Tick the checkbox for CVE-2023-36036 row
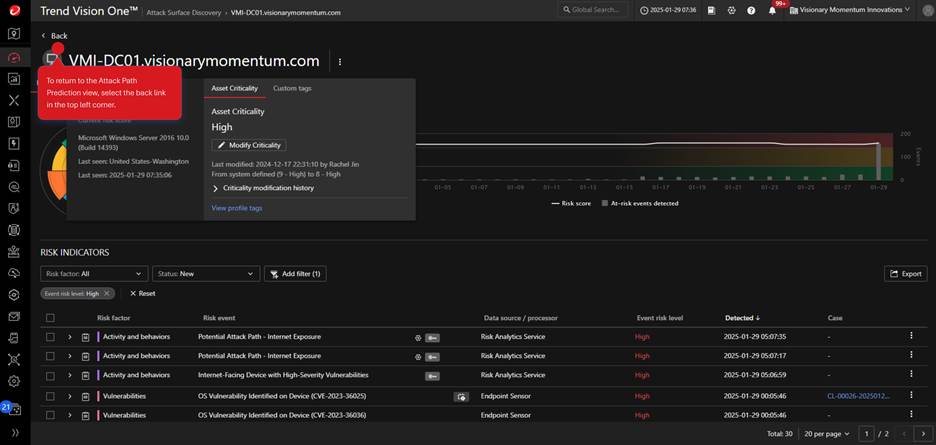The height and width of the screenshot is (445, 936). pos(50,415)
